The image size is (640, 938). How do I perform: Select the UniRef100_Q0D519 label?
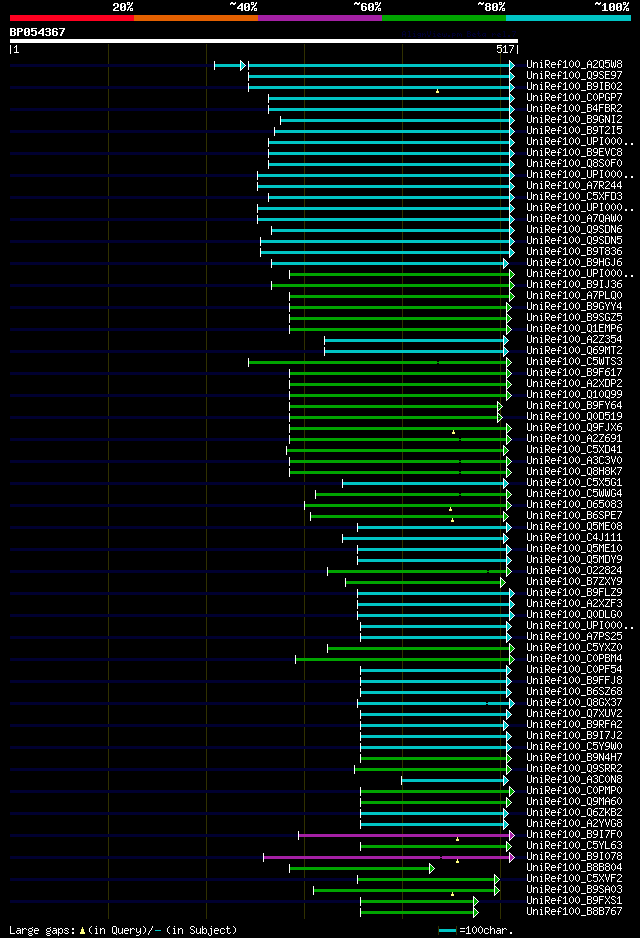574,416
